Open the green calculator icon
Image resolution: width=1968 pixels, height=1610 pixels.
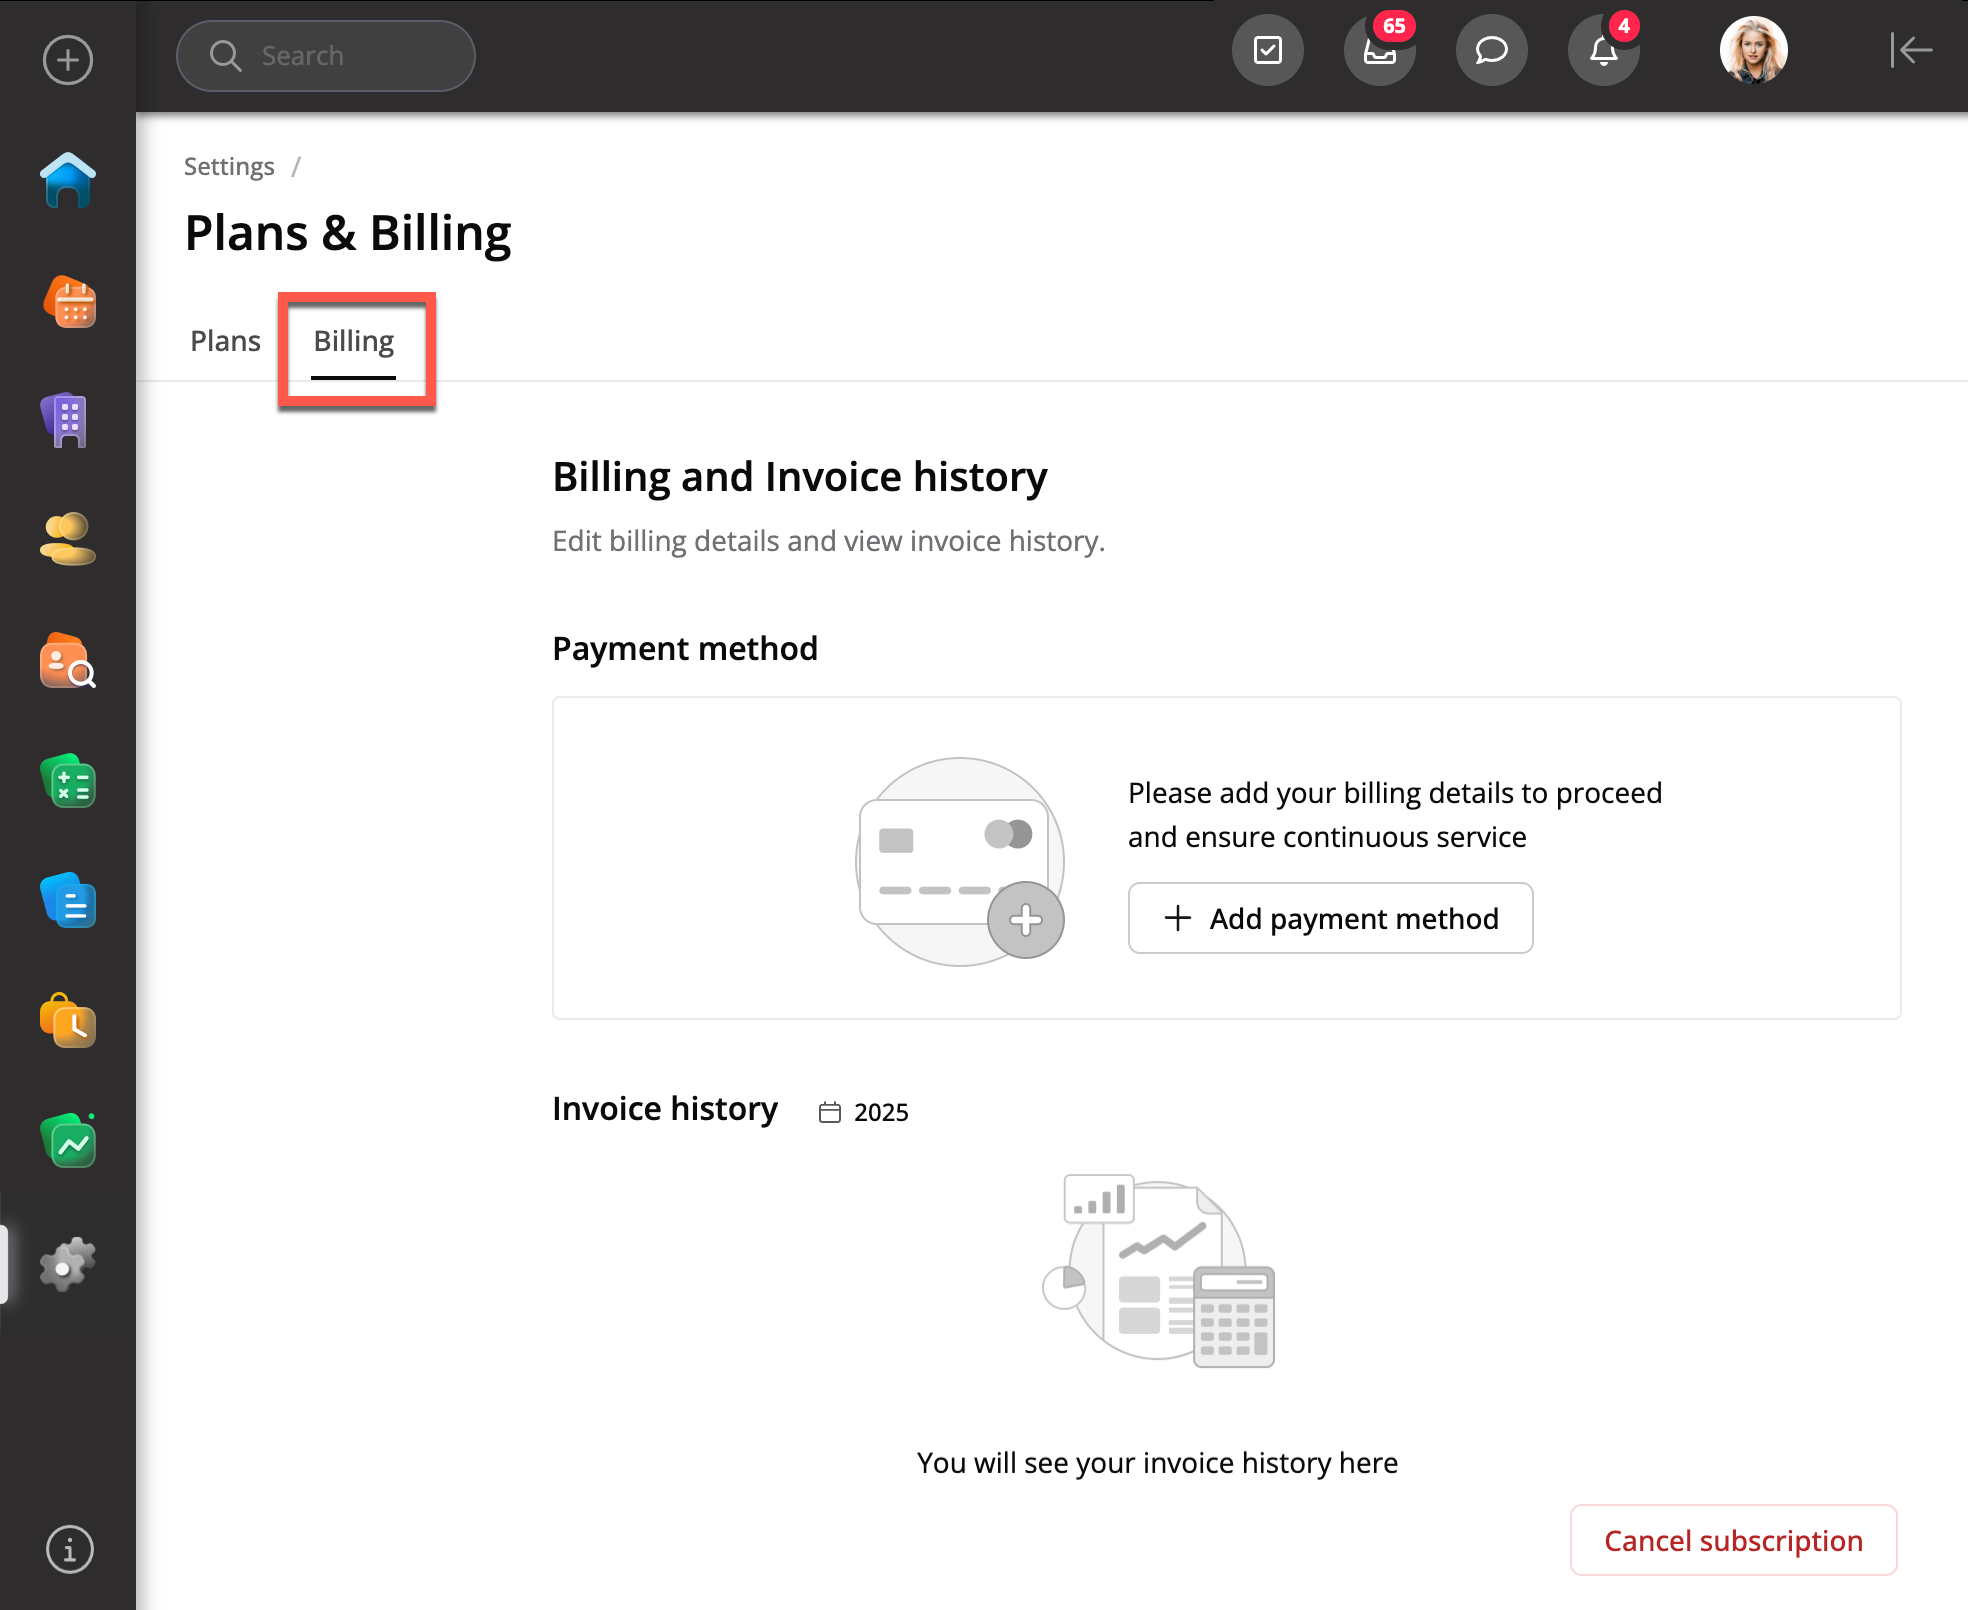[x=68, y=781]
